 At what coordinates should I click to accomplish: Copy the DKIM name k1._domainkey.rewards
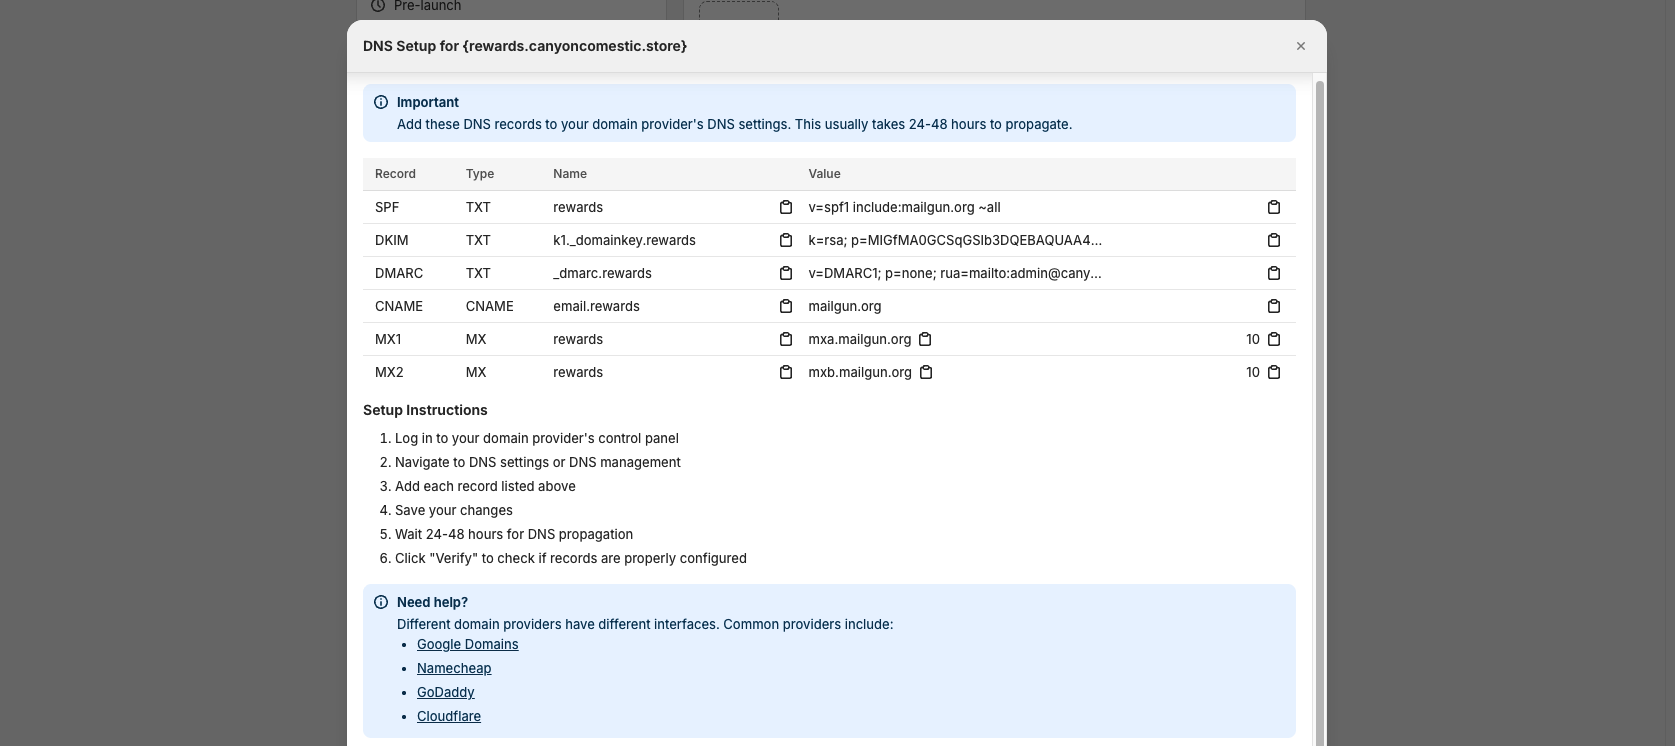(785, 240)
